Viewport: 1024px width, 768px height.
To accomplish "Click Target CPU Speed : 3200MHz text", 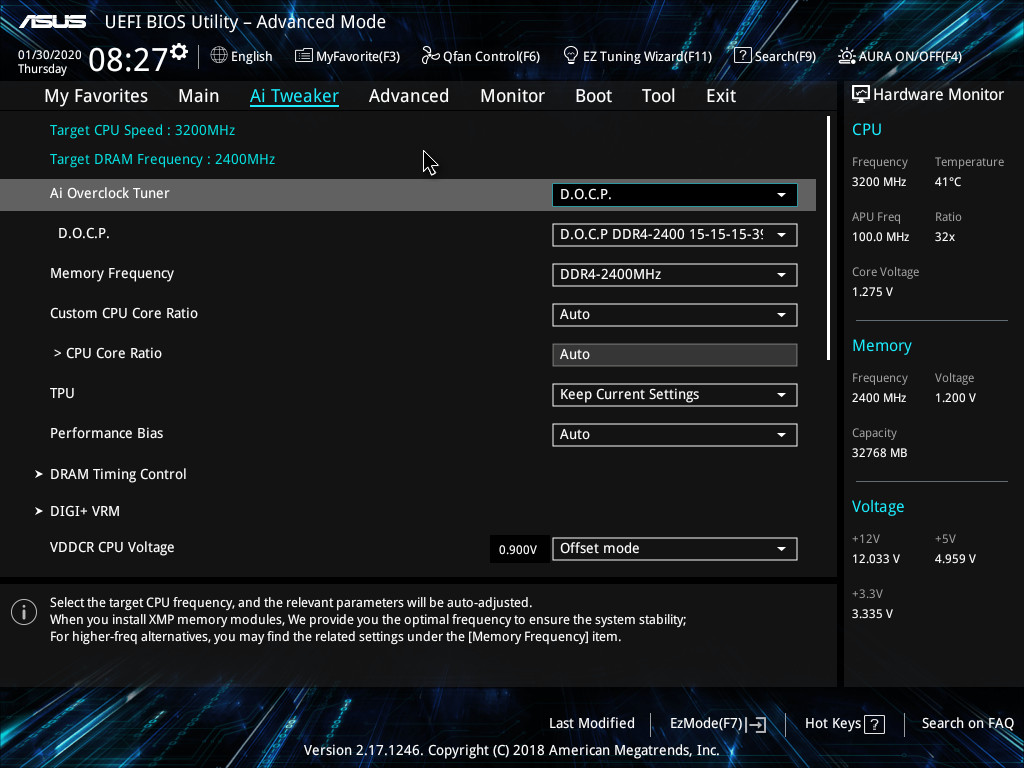I will (142, 130).
